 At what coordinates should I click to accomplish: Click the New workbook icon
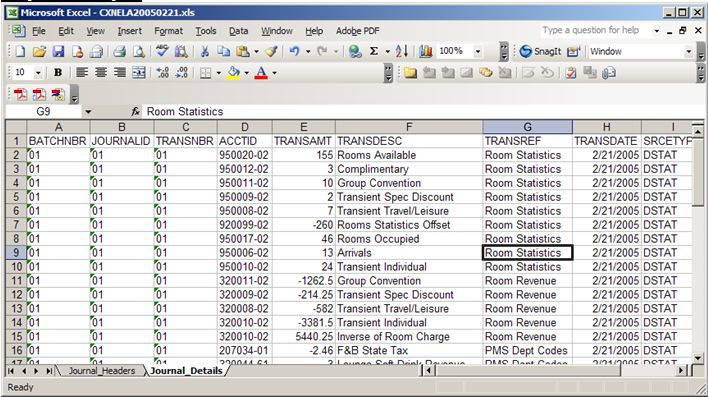(19, 51)
